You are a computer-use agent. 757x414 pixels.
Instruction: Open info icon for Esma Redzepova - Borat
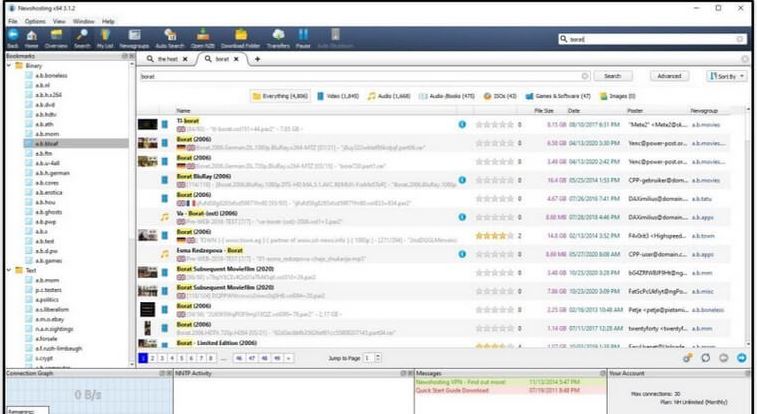click(x=462, y=254)
